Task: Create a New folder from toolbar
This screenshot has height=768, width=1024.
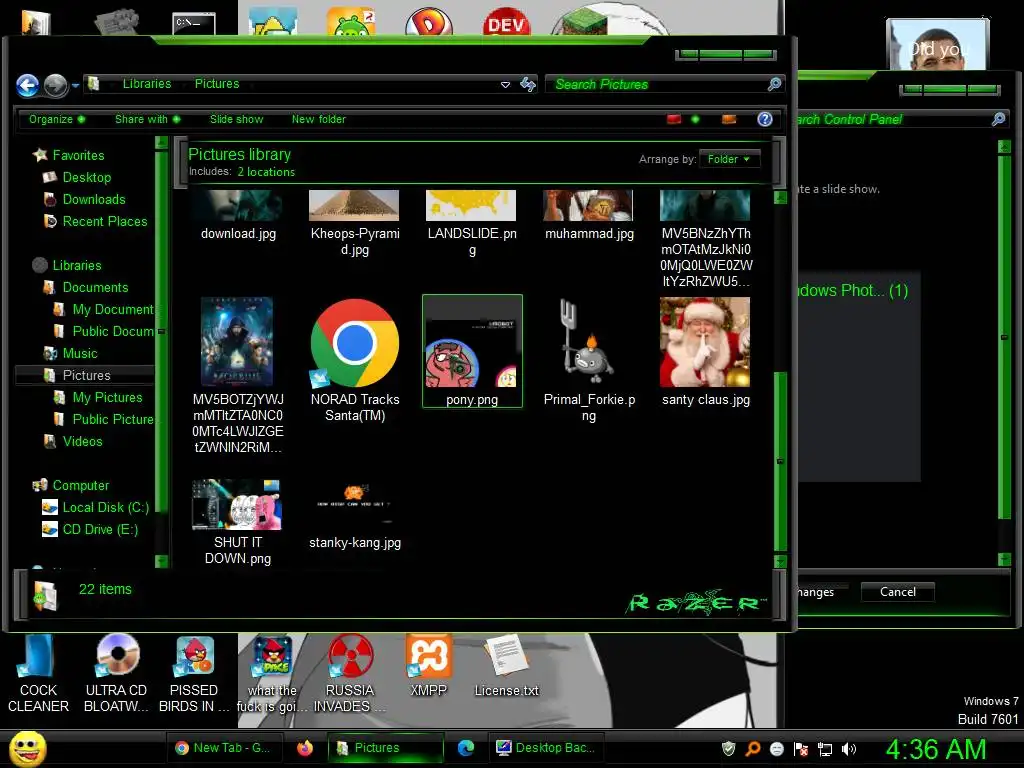Action: (x=319, y=119)
